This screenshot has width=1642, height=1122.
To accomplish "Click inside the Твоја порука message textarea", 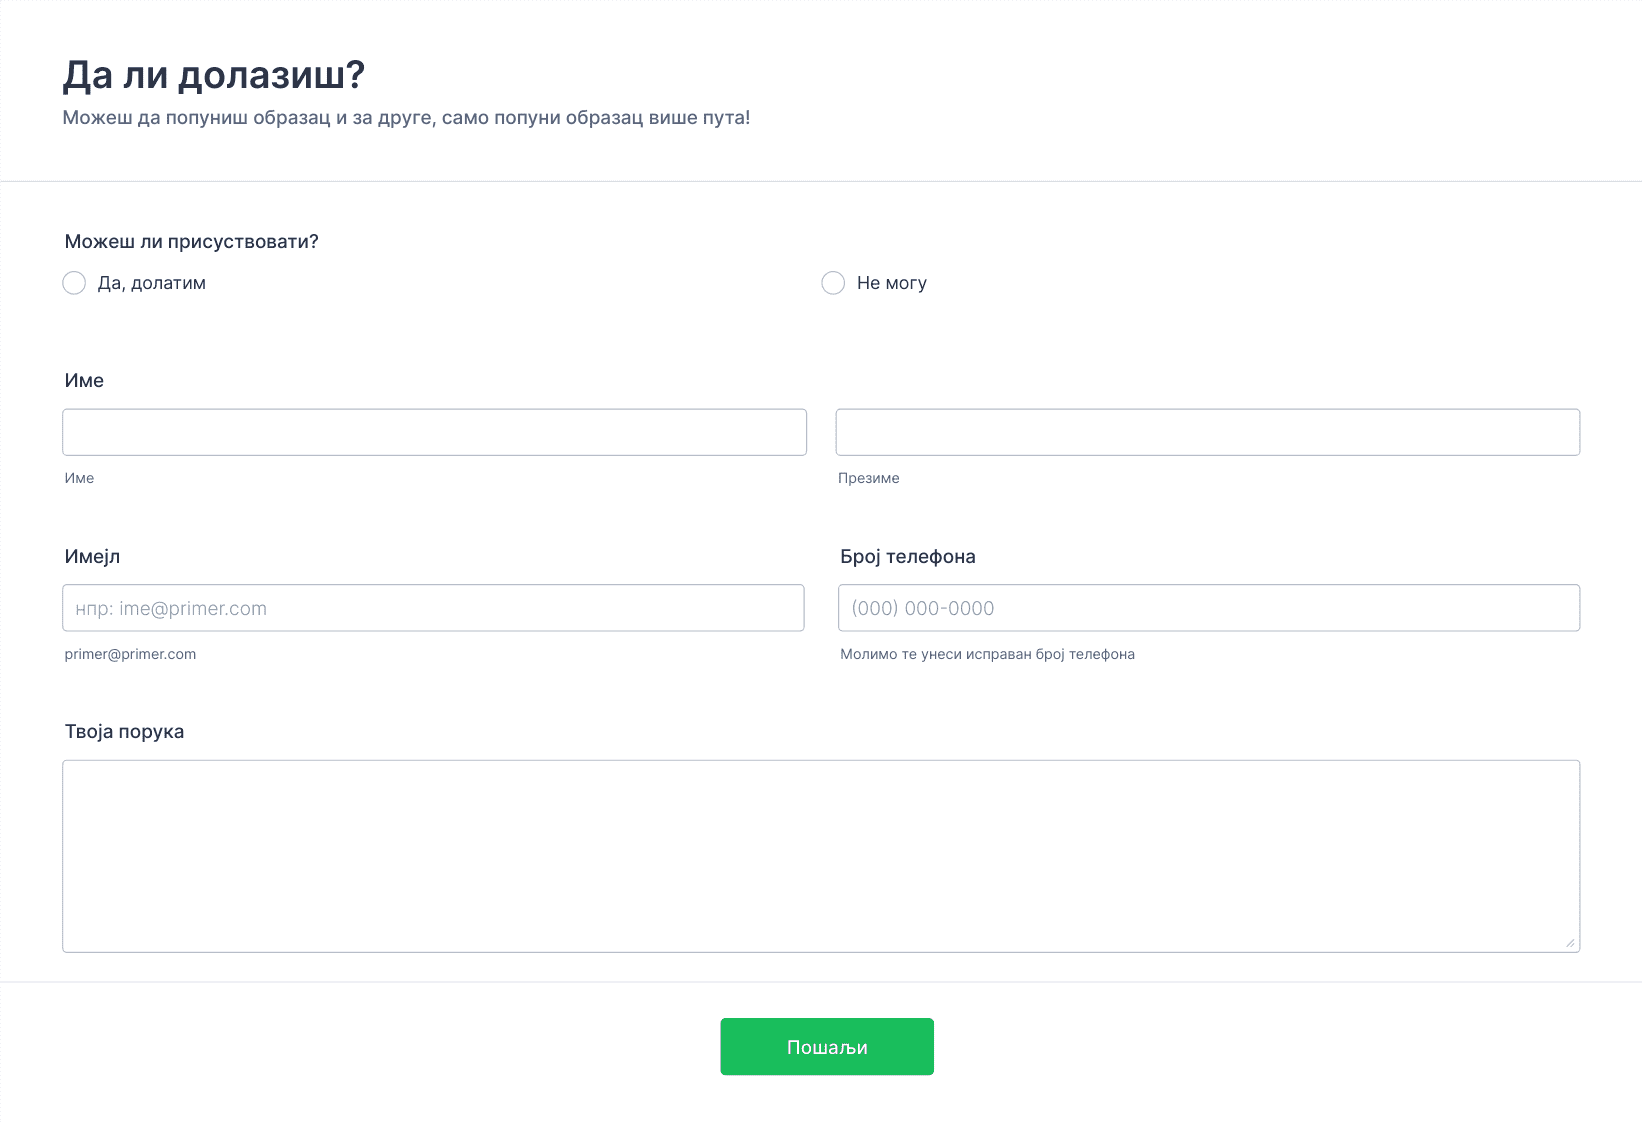I will pyautogui.click(x=821, y=856).
